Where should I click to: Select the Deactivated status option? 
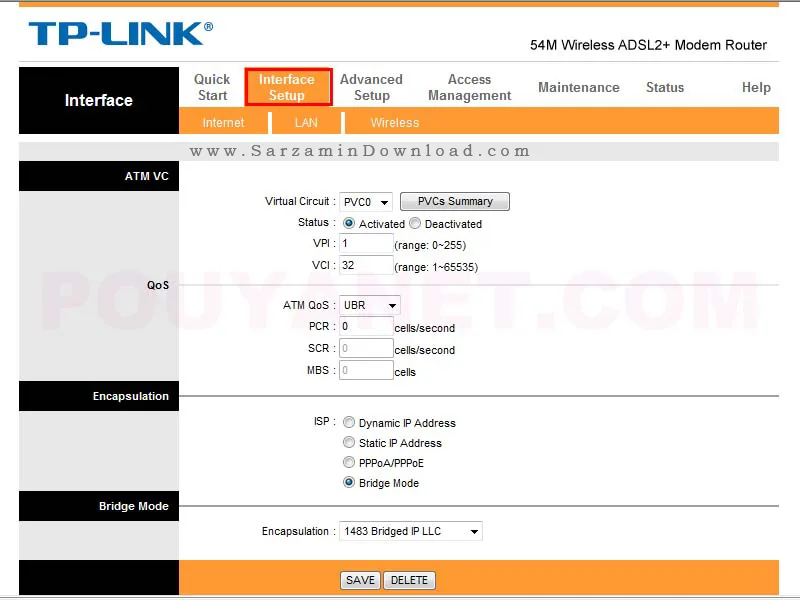(415, 224)
